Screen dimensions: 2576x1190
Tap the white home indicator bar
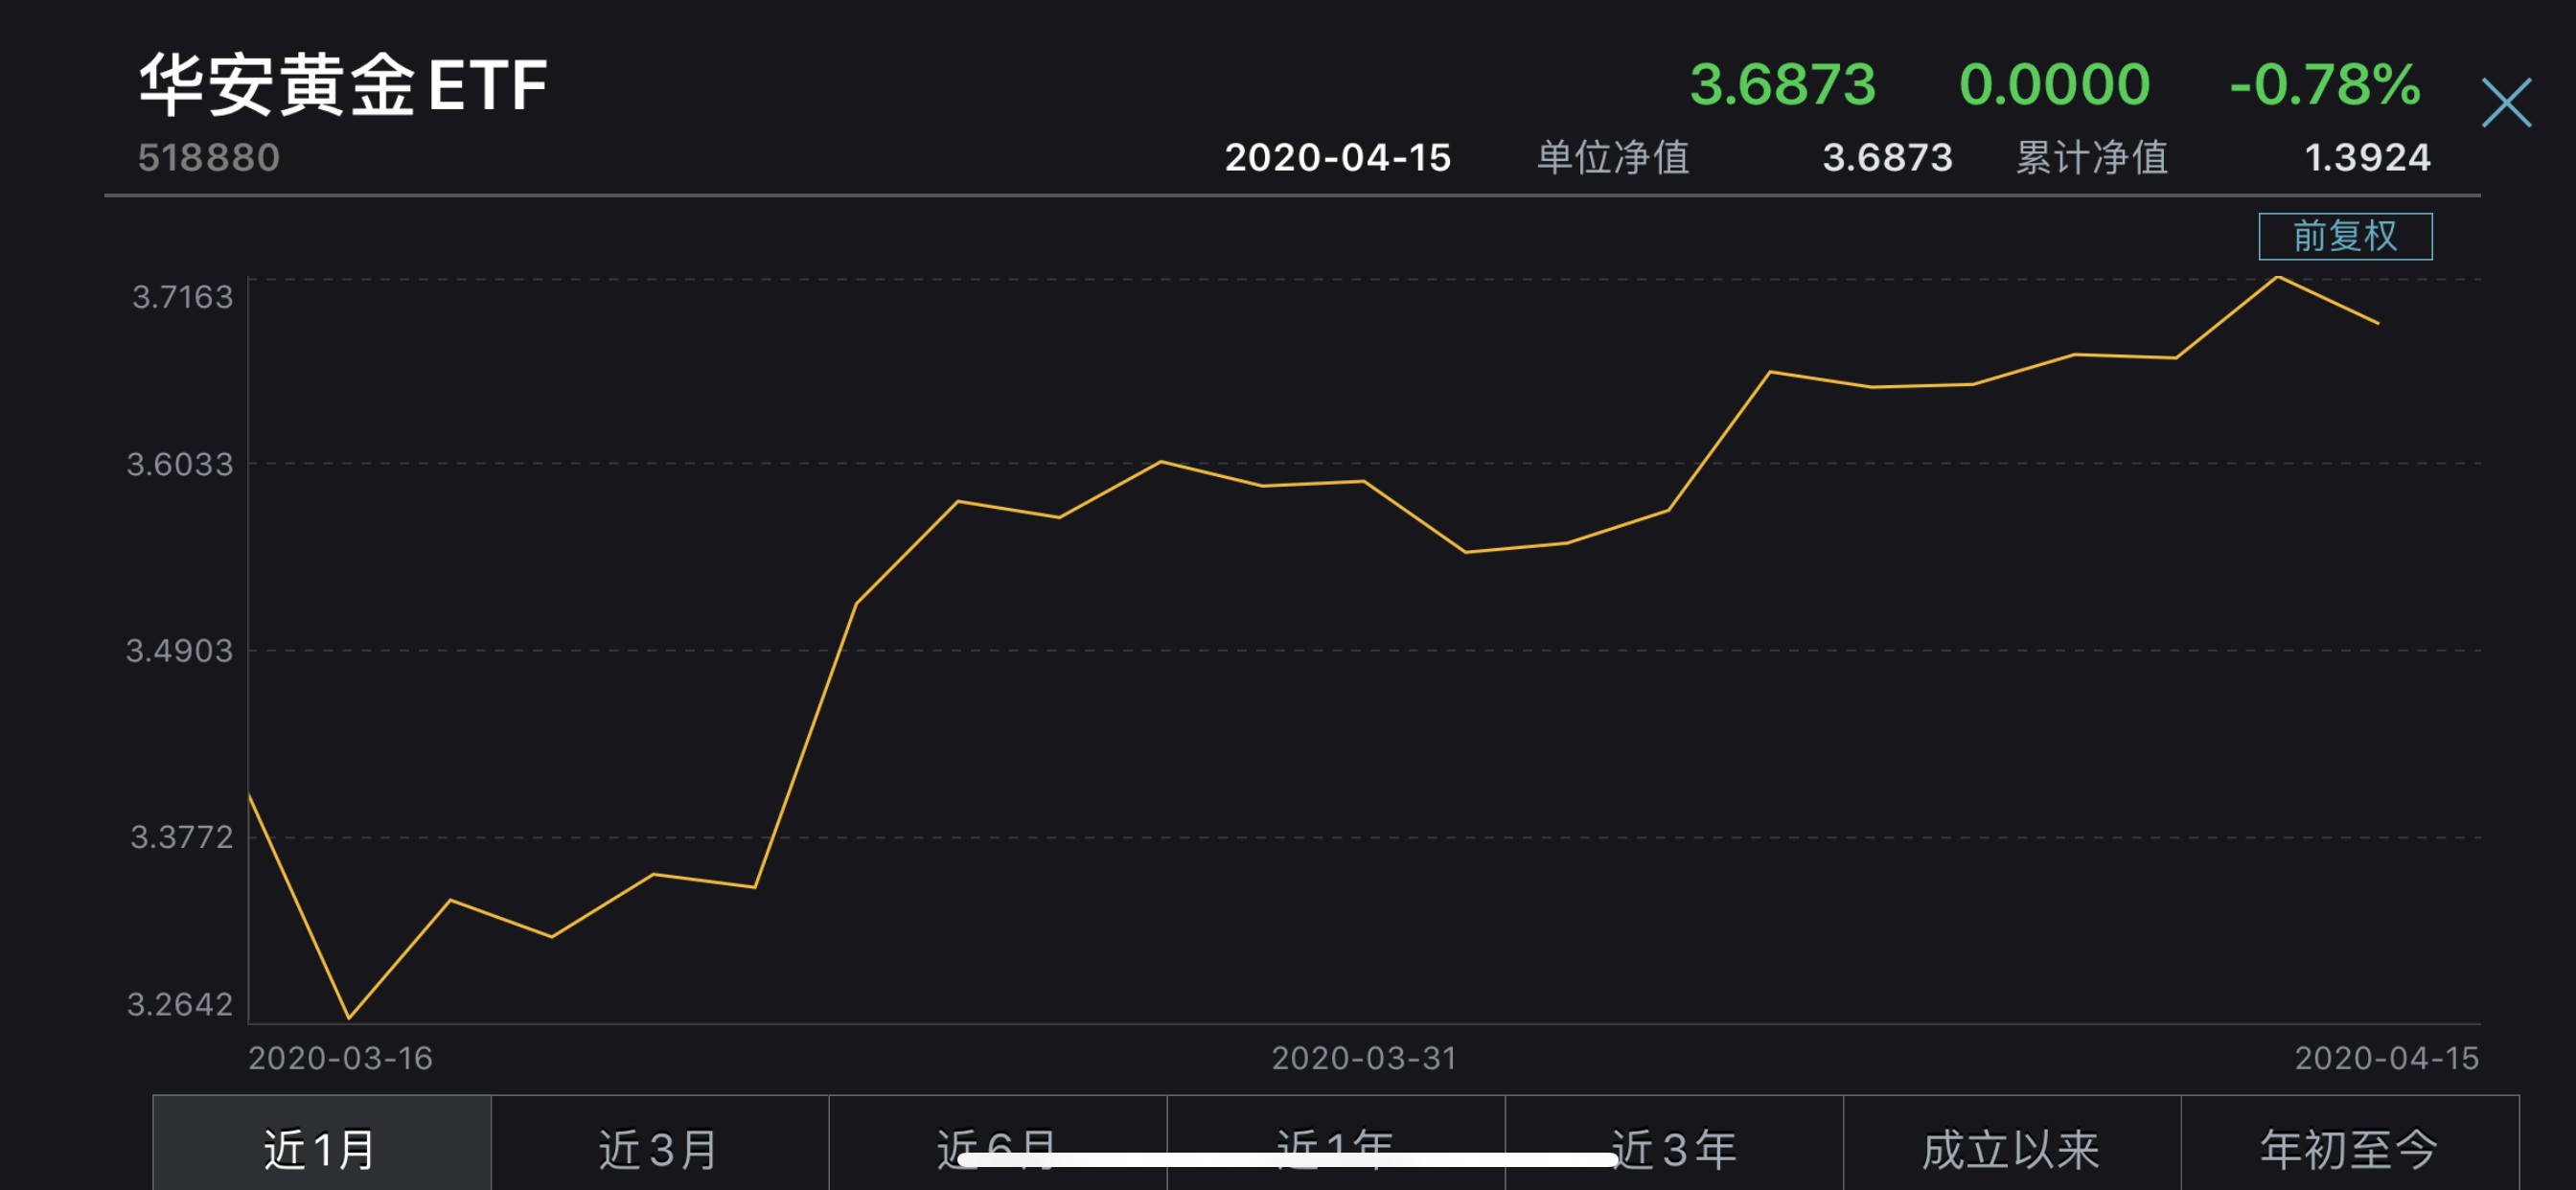point(1288,1160)
